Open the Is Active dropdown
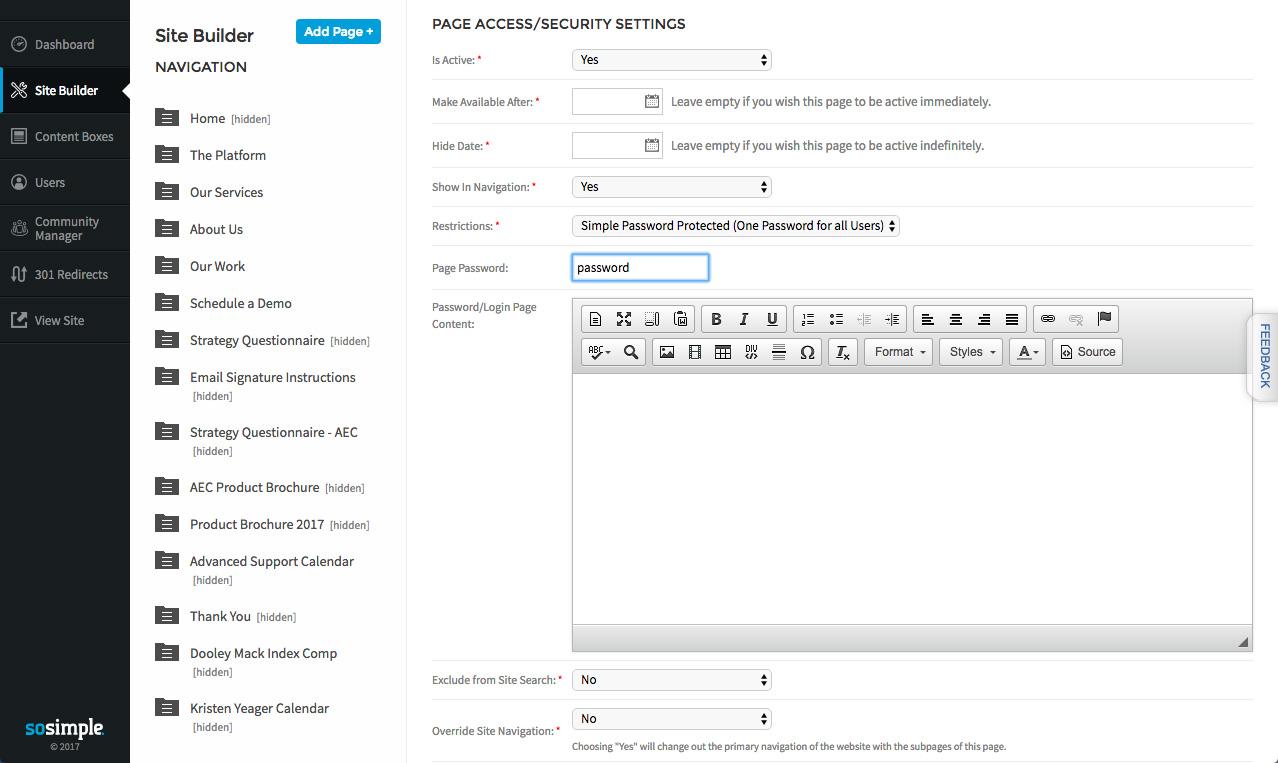The height and width of the screenshot is (763, 1278). (x=671, y=60)
